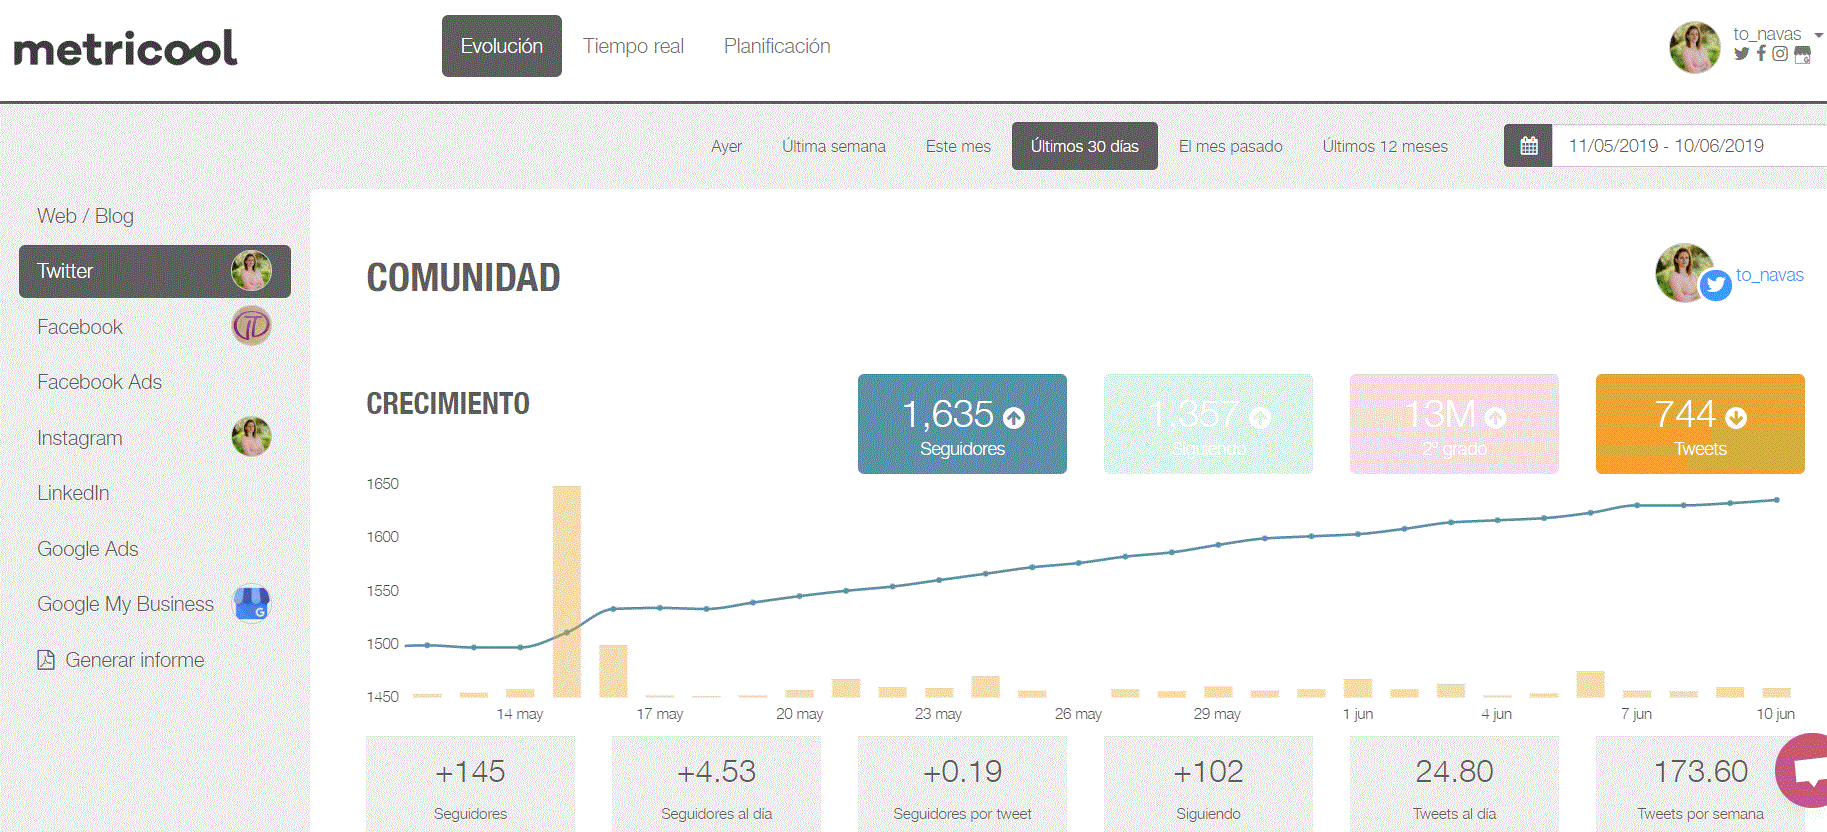Open the calendar date picker icon
The height and width of the screenshot is (832, 1827).
coord(1528,146)
